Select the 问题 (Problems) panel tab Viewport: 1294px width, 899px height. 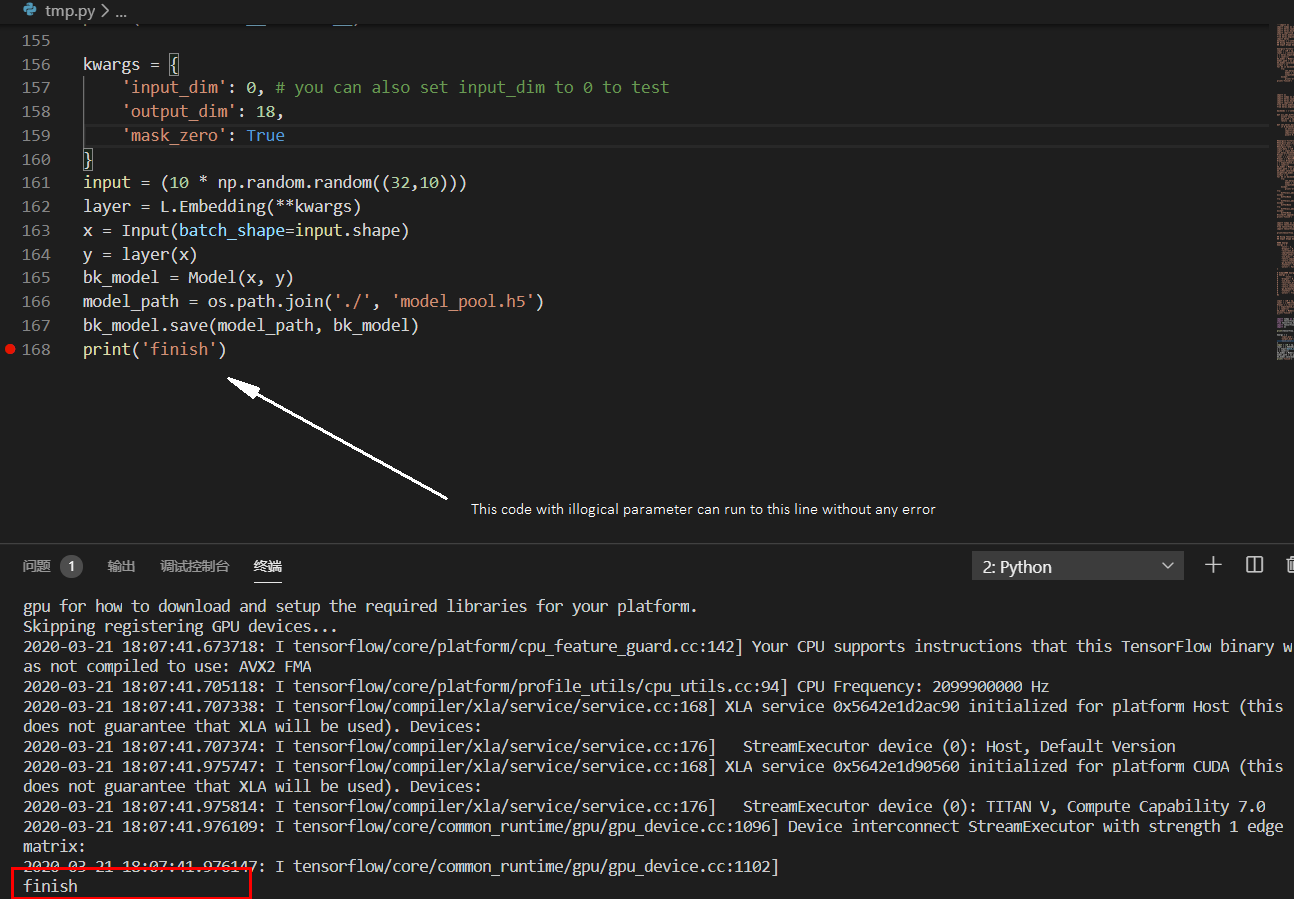coord(36,565)
